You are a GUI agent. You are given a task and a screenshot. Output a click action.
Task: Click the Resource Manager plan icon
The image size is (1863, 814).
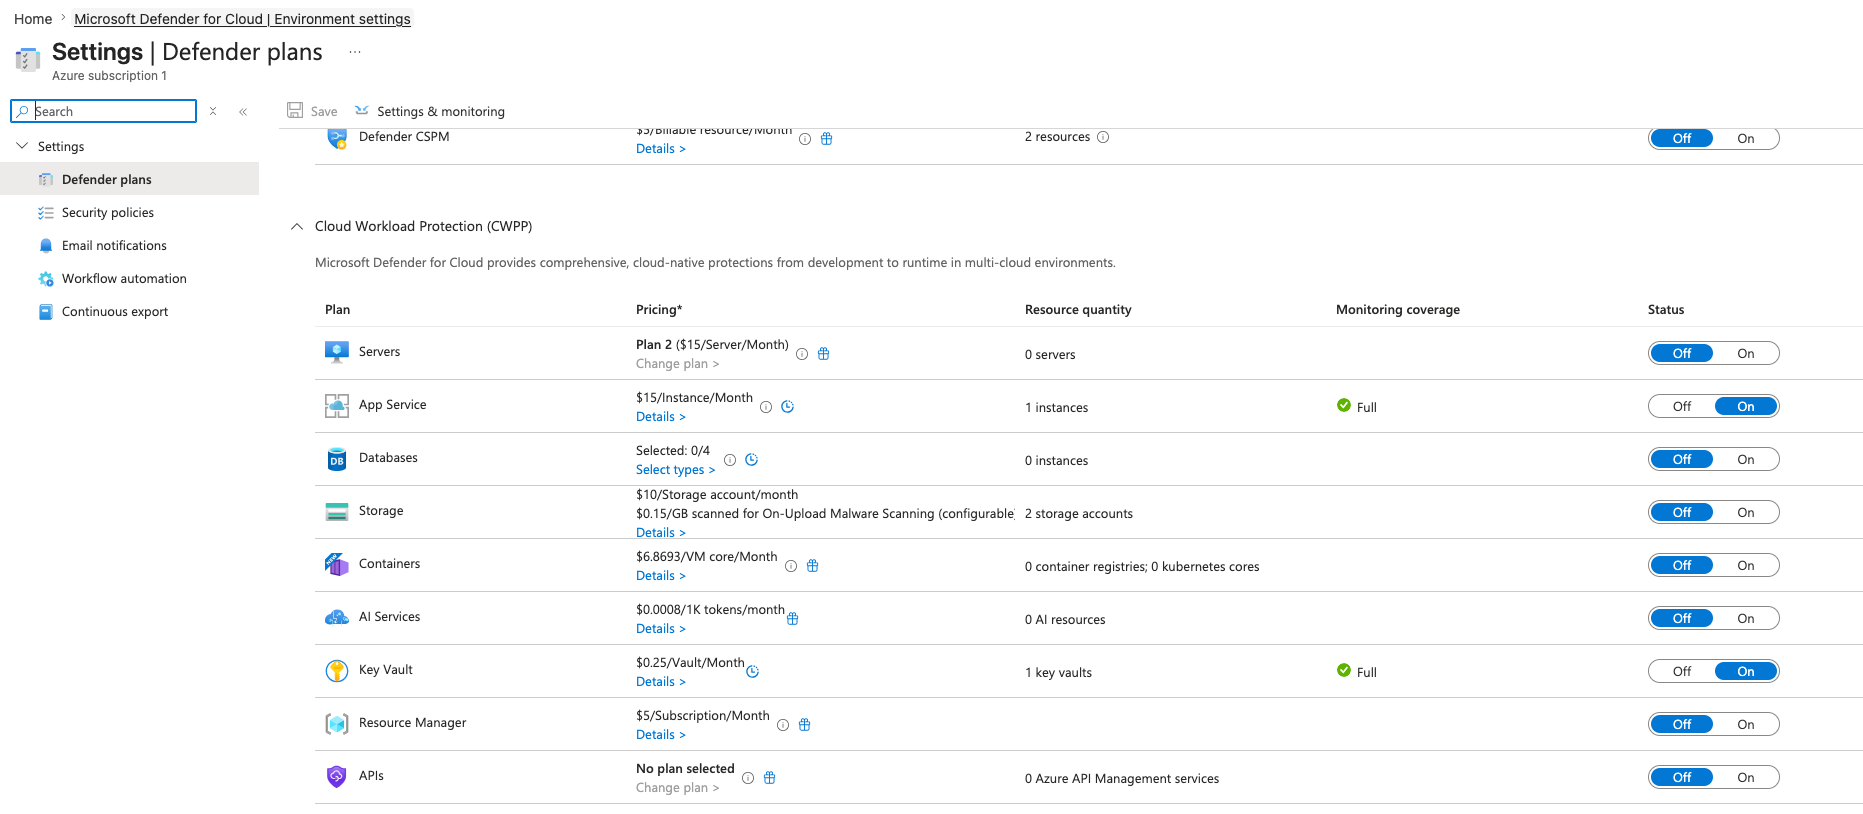337,724
